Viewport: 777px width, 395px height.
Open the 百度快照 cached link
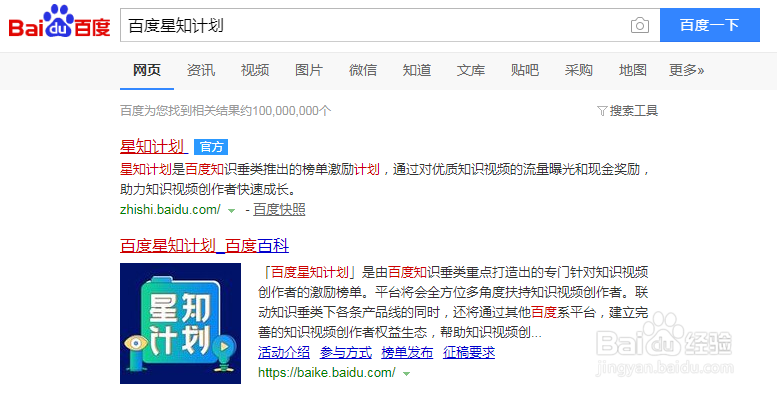pyautogui.click(x=279, y=210)
